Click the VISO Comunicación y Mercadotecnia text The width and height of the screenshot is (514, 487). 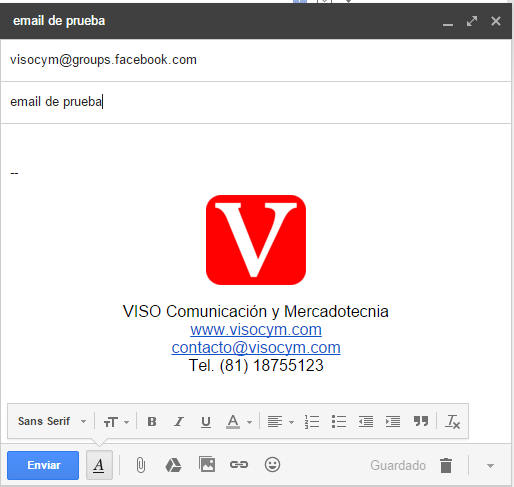[x=256, y=312]
